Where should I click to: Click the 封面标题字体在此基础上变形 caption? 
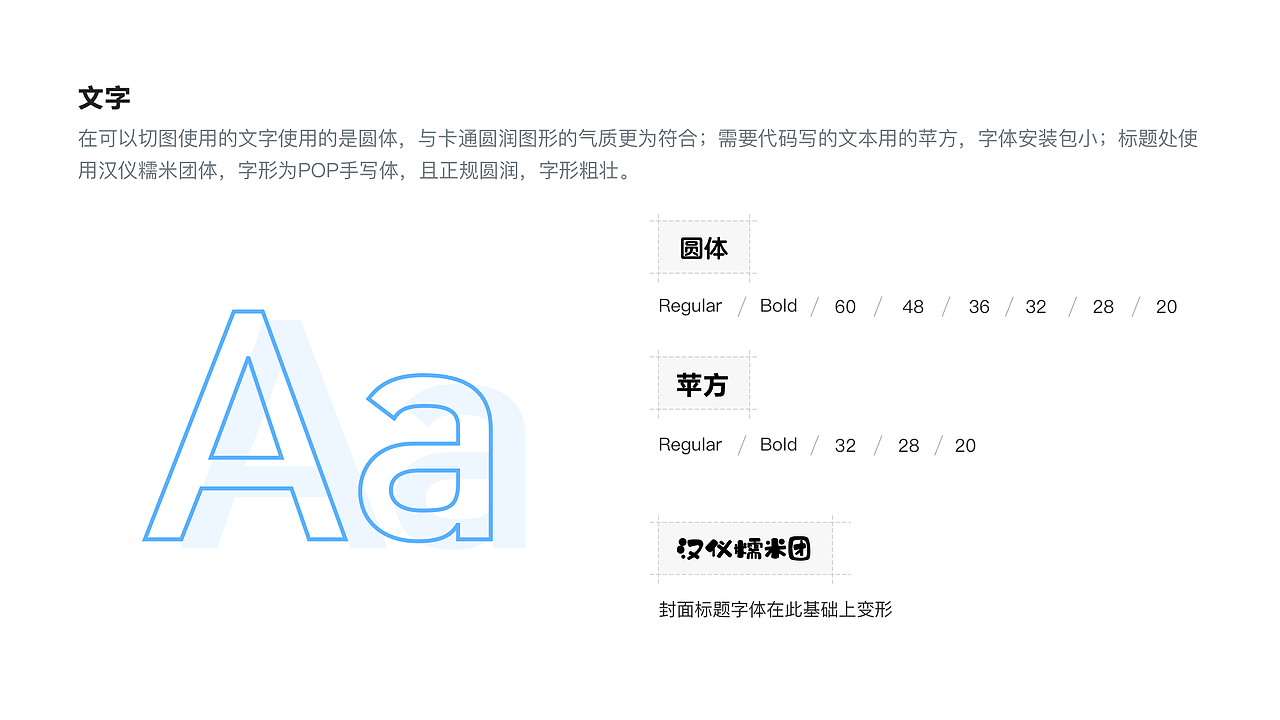(775, 609)
